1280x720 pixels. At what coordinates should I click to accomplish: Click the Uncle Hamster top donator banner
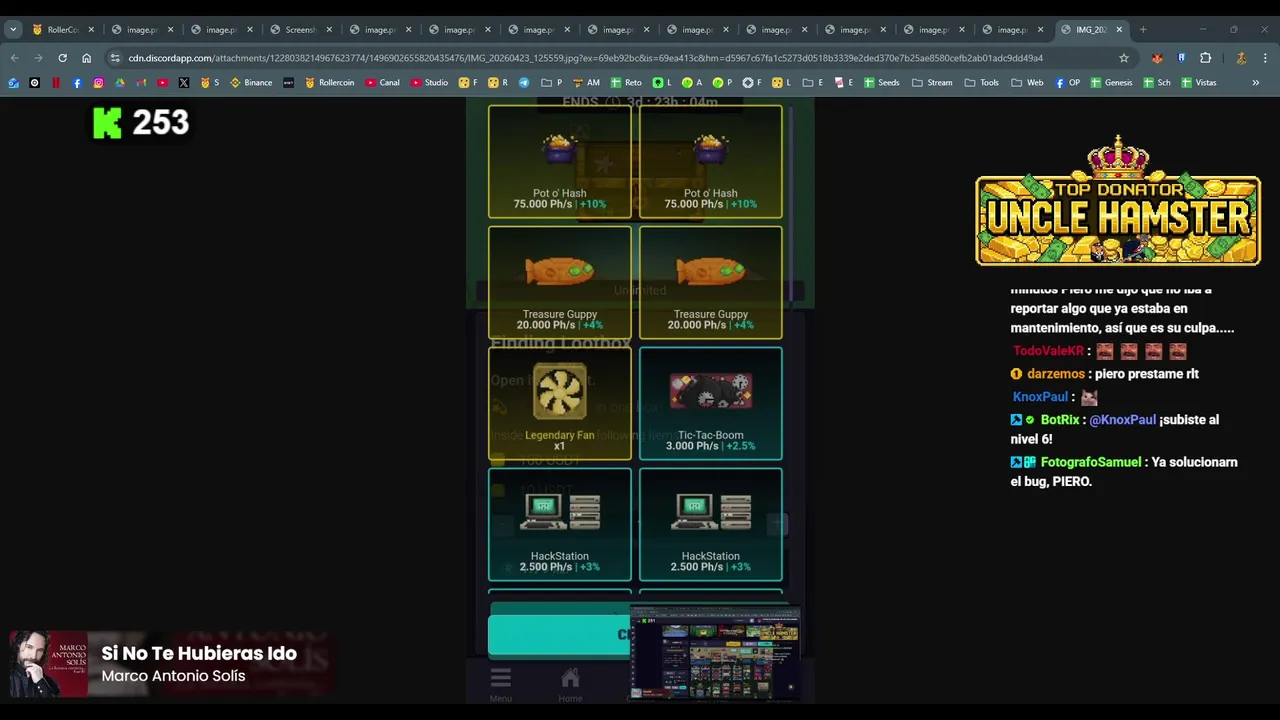1118,203
